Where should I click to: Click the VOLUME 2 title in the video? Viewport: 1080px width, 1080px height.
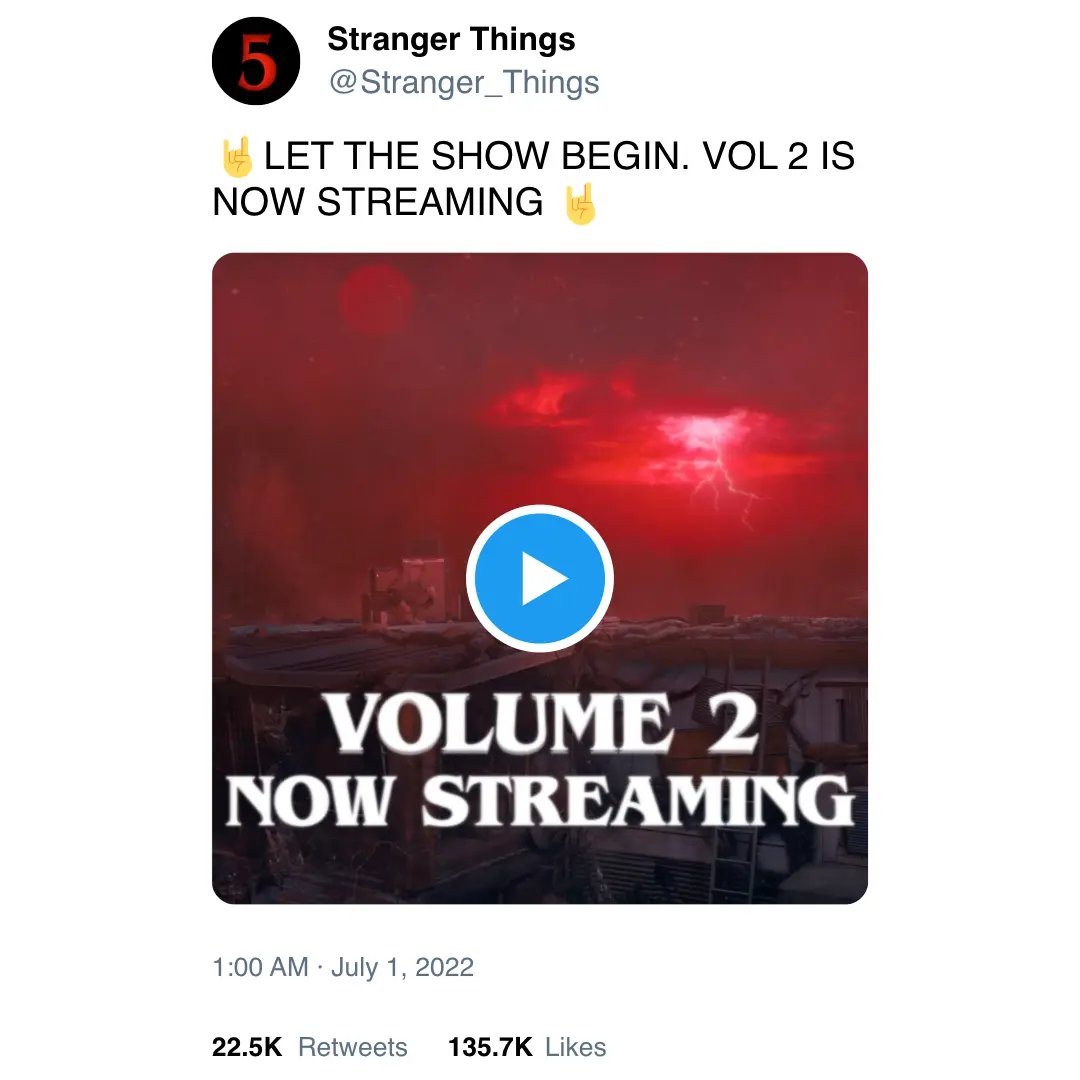(541, 722)
